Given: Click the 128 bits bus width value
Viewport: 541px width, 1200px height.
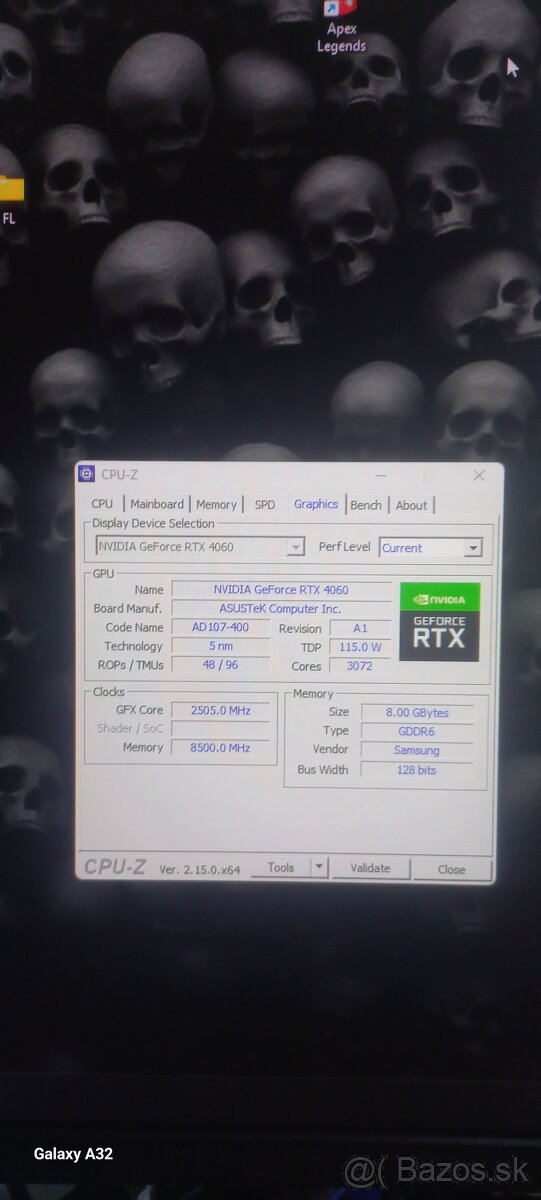Looking at the screenshot, I should click(416, 769).
